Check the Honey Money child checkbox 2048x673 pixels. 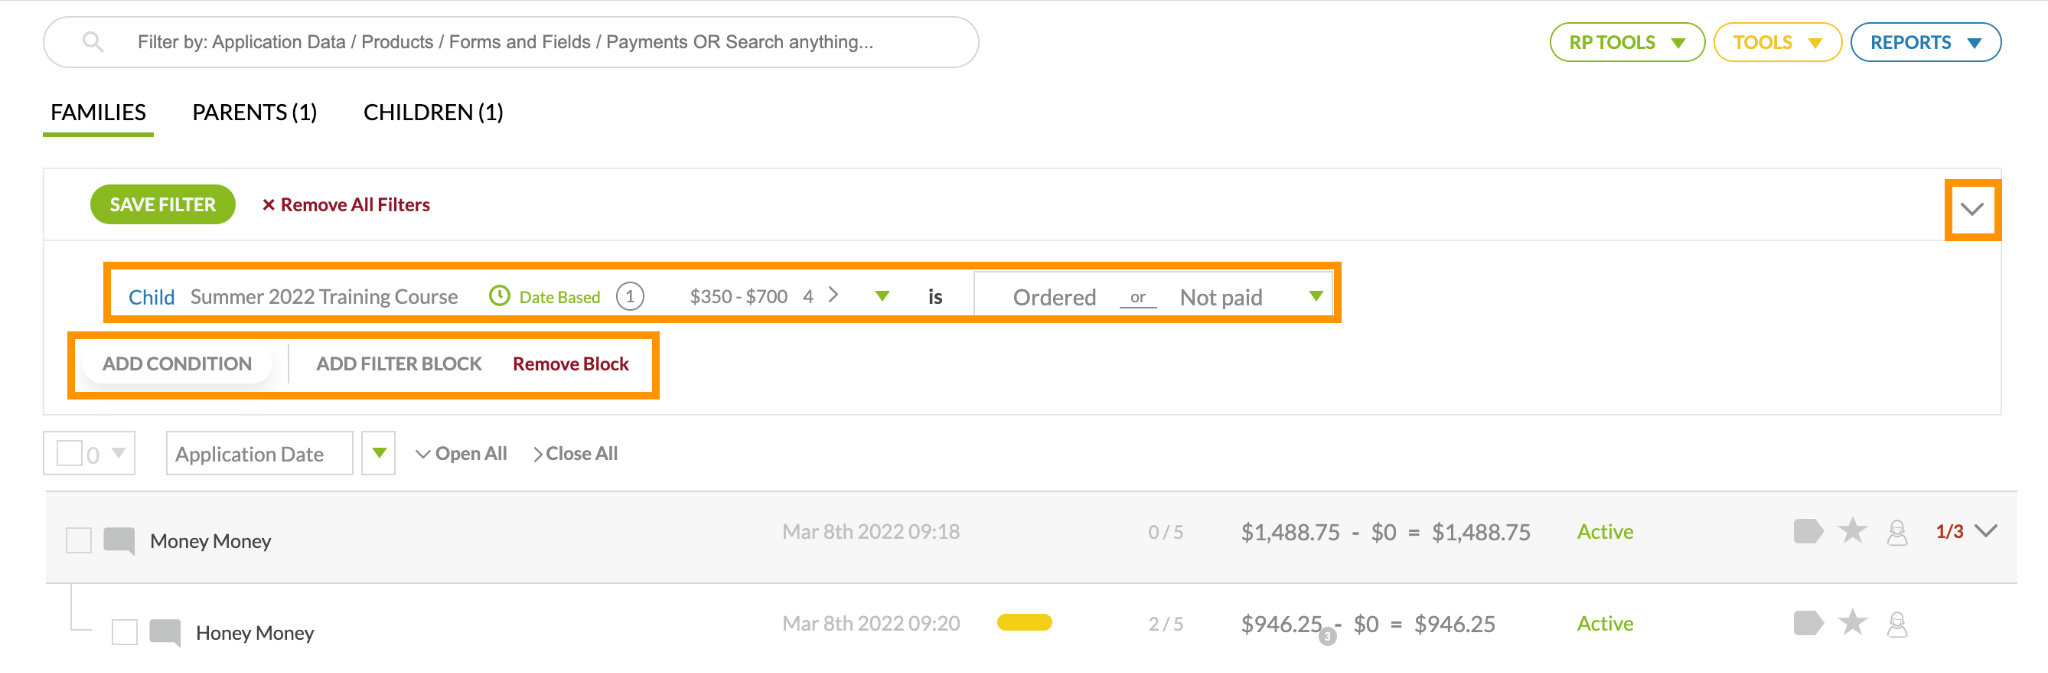pyautogui.click(x=124, y=632)
